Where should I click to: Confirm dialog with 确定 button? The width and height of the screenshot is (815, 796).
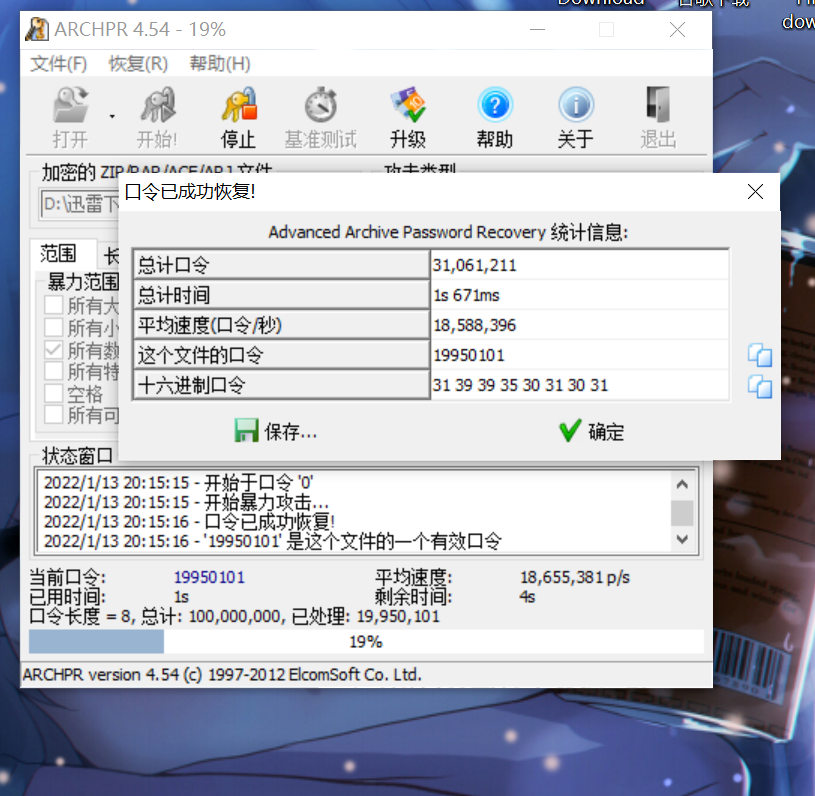(x=591, y=432)
